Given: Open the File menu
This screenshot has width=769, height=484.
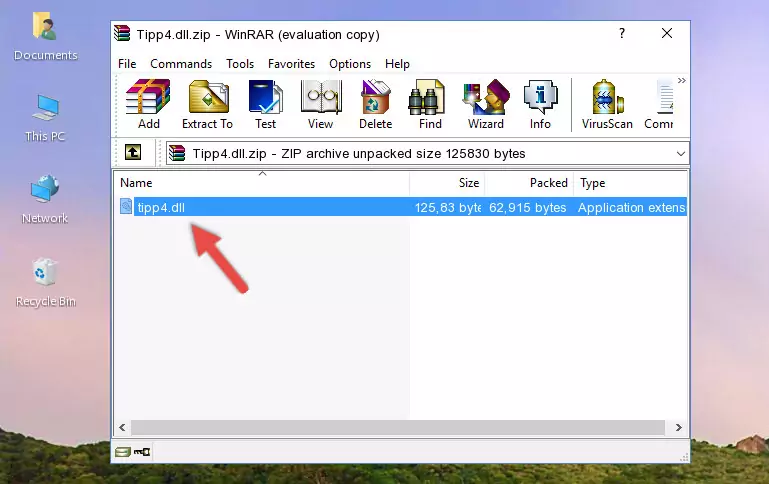Looking at the screenshot, I should click(127, 64).
